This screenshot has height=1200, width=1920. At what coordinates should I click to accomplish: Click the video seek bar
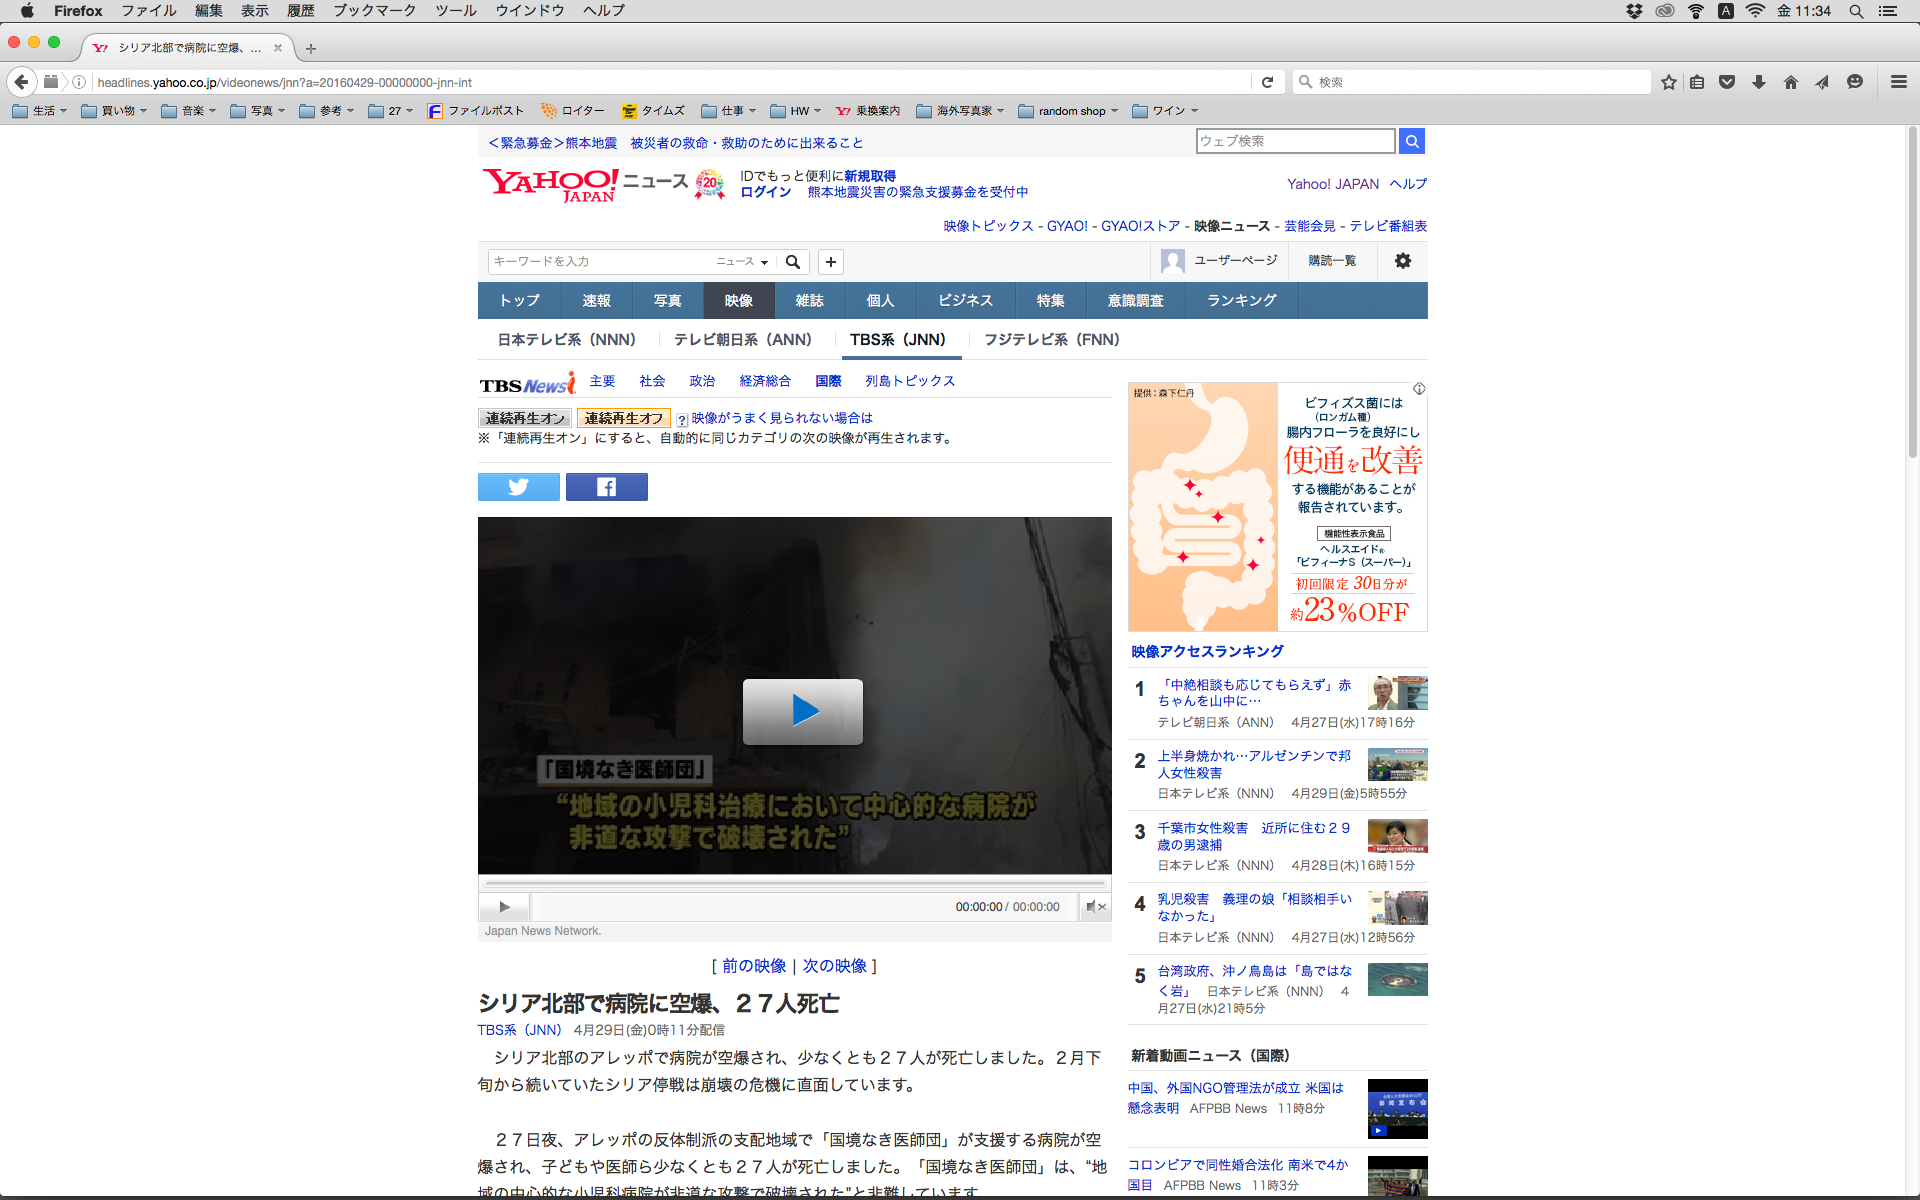pyautogui.click(x=794, y=884)
